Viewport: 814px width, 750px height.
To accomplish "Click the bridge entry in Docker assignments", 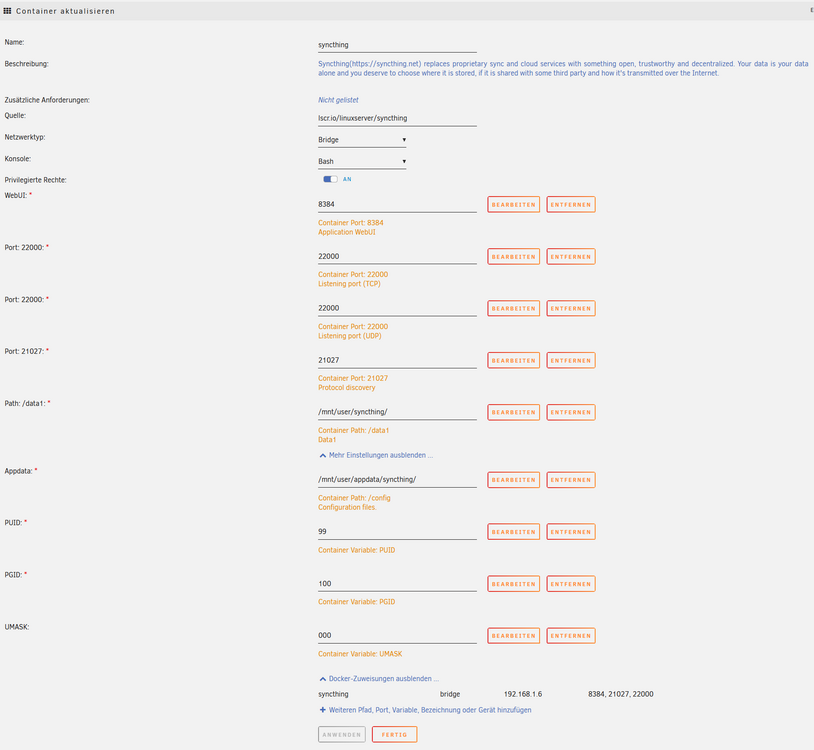I will point(450,694).
